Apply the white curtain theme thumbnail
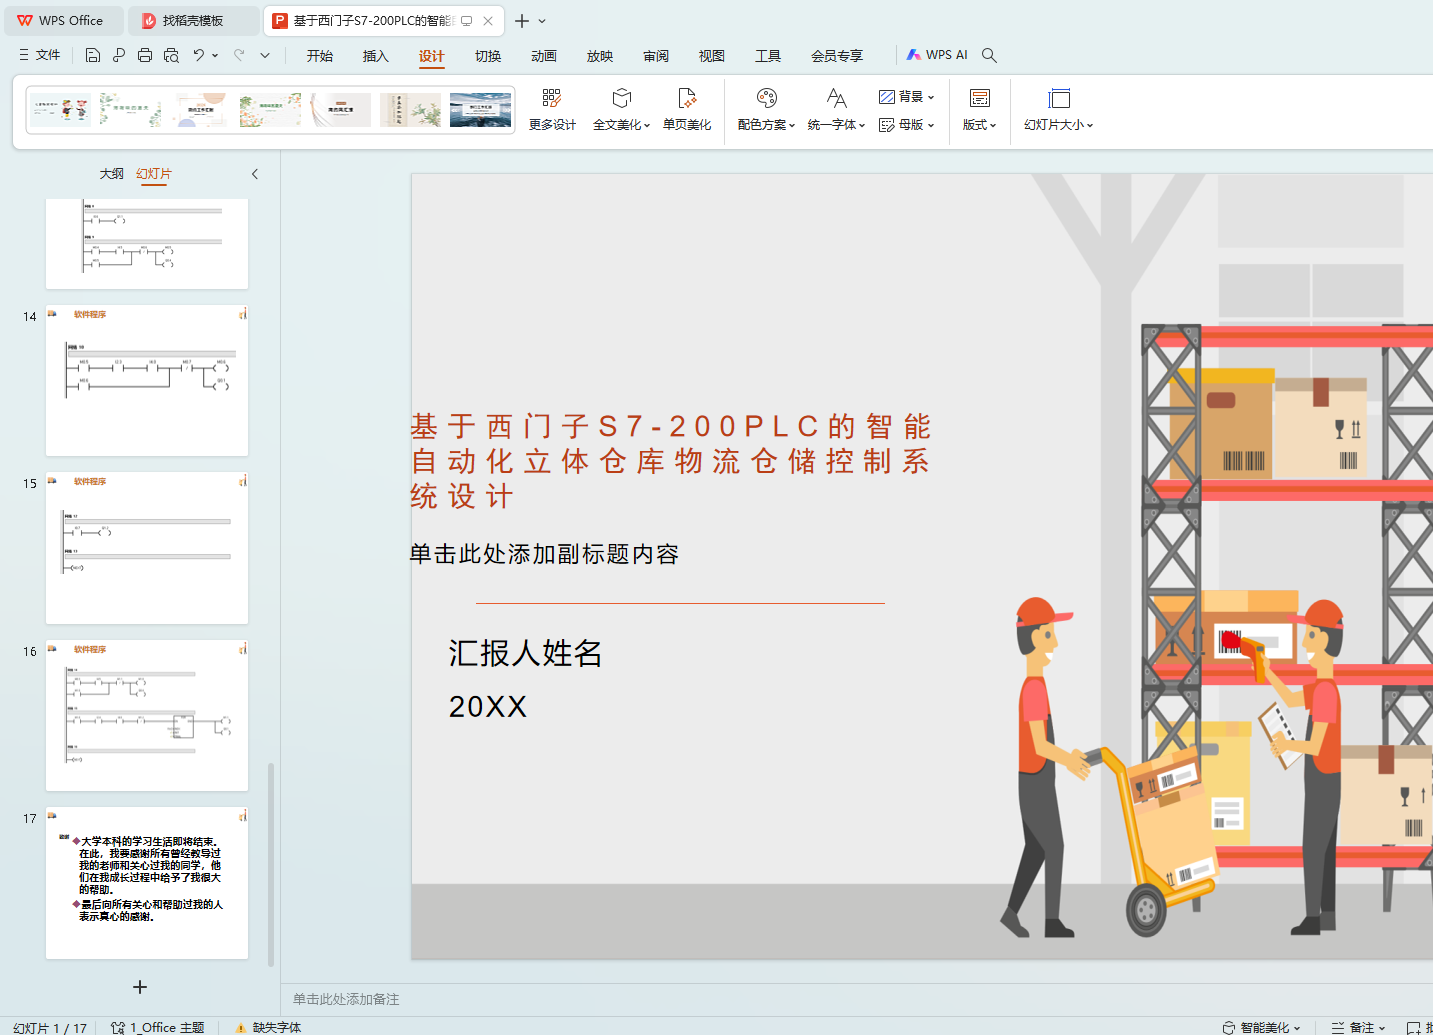Viewport: 1433px width, 1035px height. [341, 110]
